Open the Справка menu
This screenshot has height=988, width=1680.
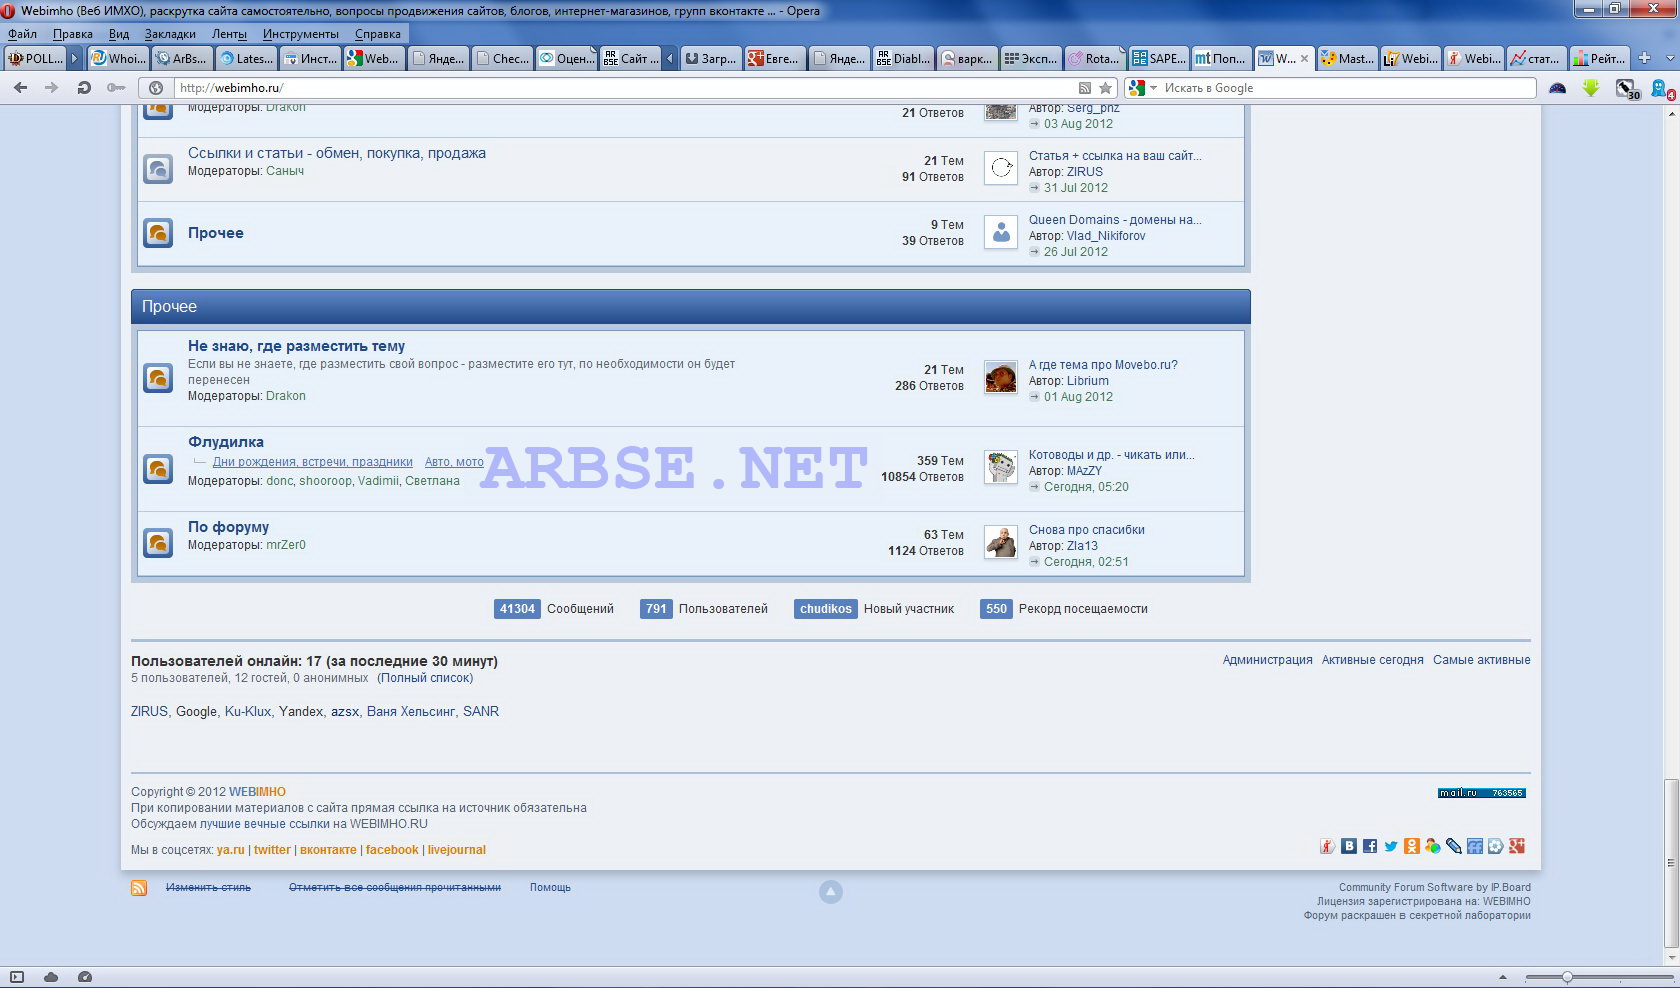(378, 34)
